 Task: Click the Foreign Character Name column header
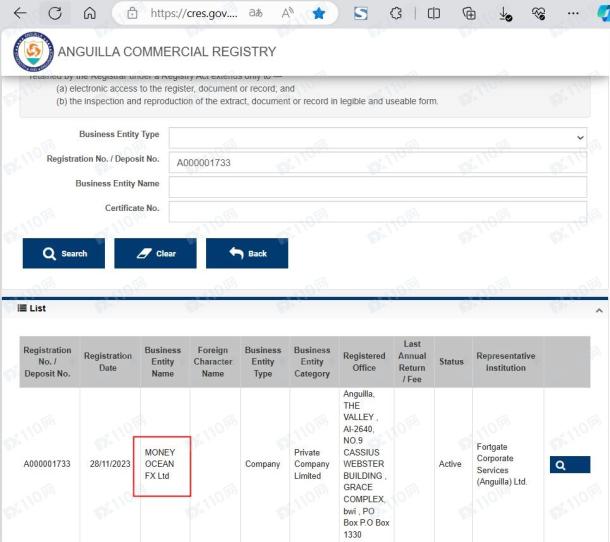click(x=213, y=362)
